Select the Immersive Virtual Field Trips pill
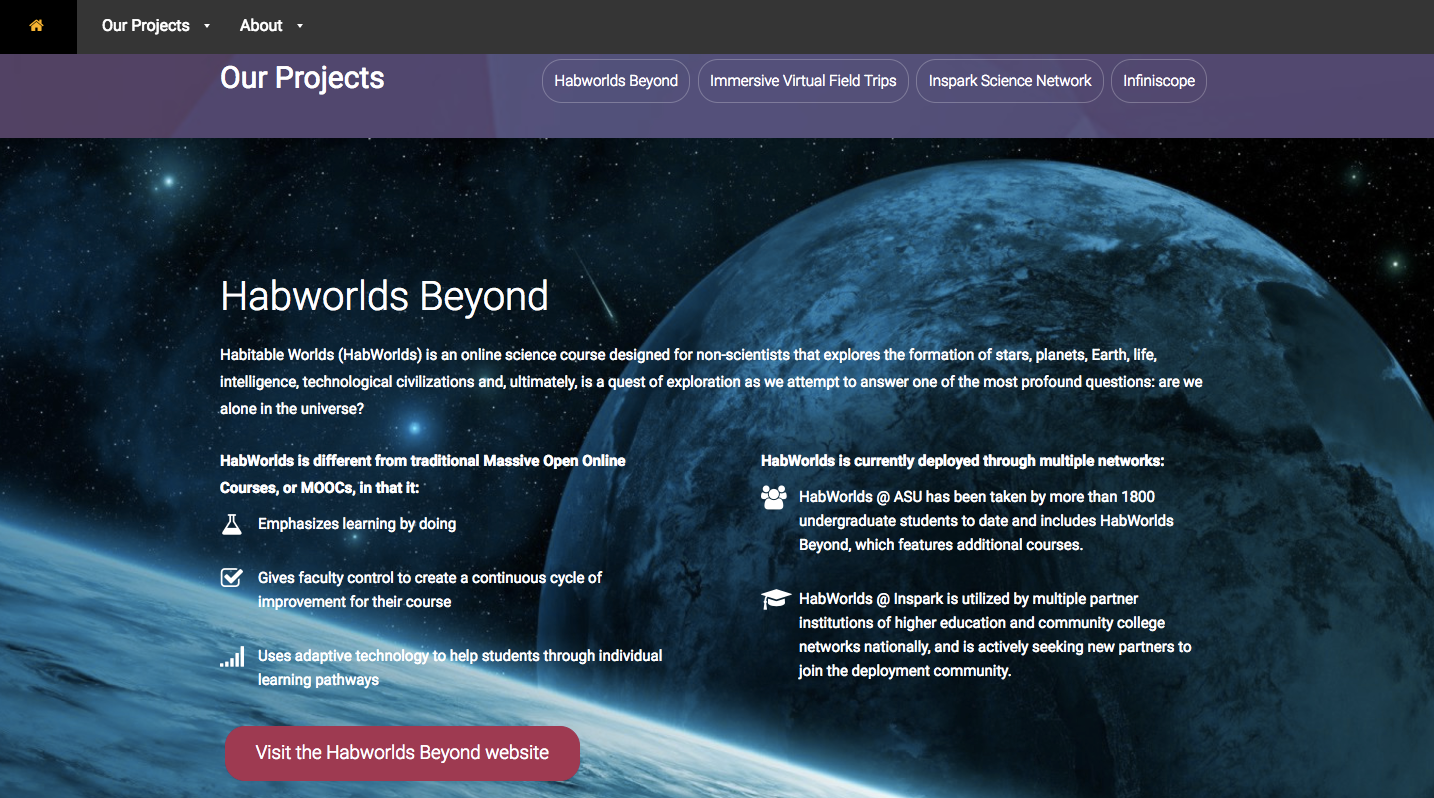This screenshot has height=798, width=1434. point(803,81)
